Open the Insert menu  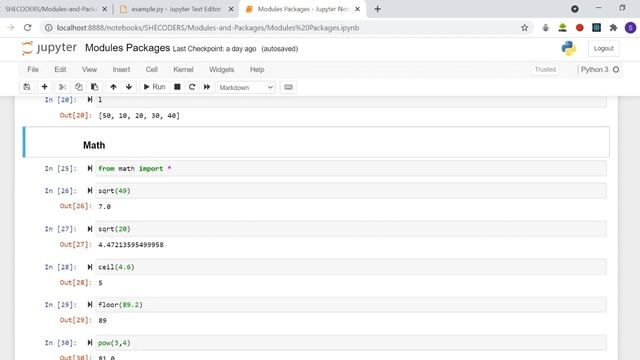coord(121,69)
